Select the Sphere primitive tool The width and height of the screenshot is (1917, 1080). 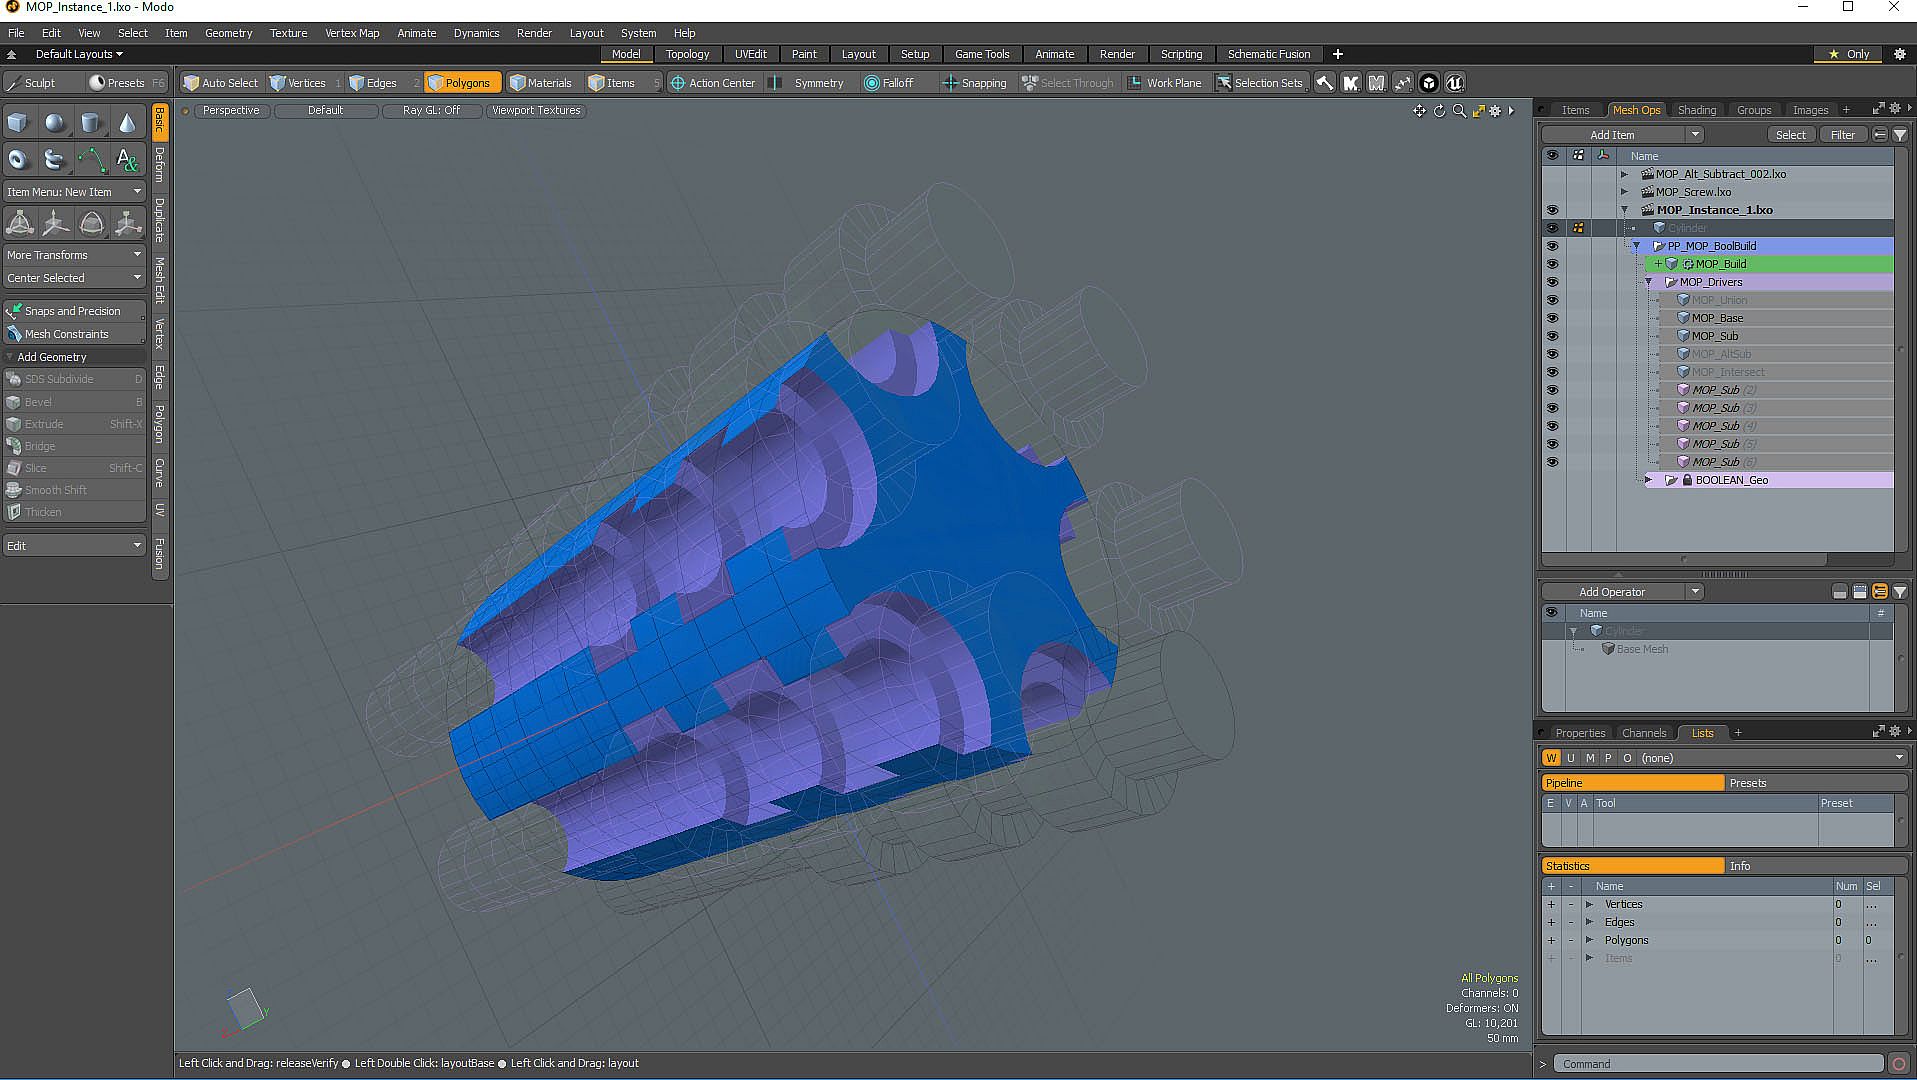coord(55,123)
